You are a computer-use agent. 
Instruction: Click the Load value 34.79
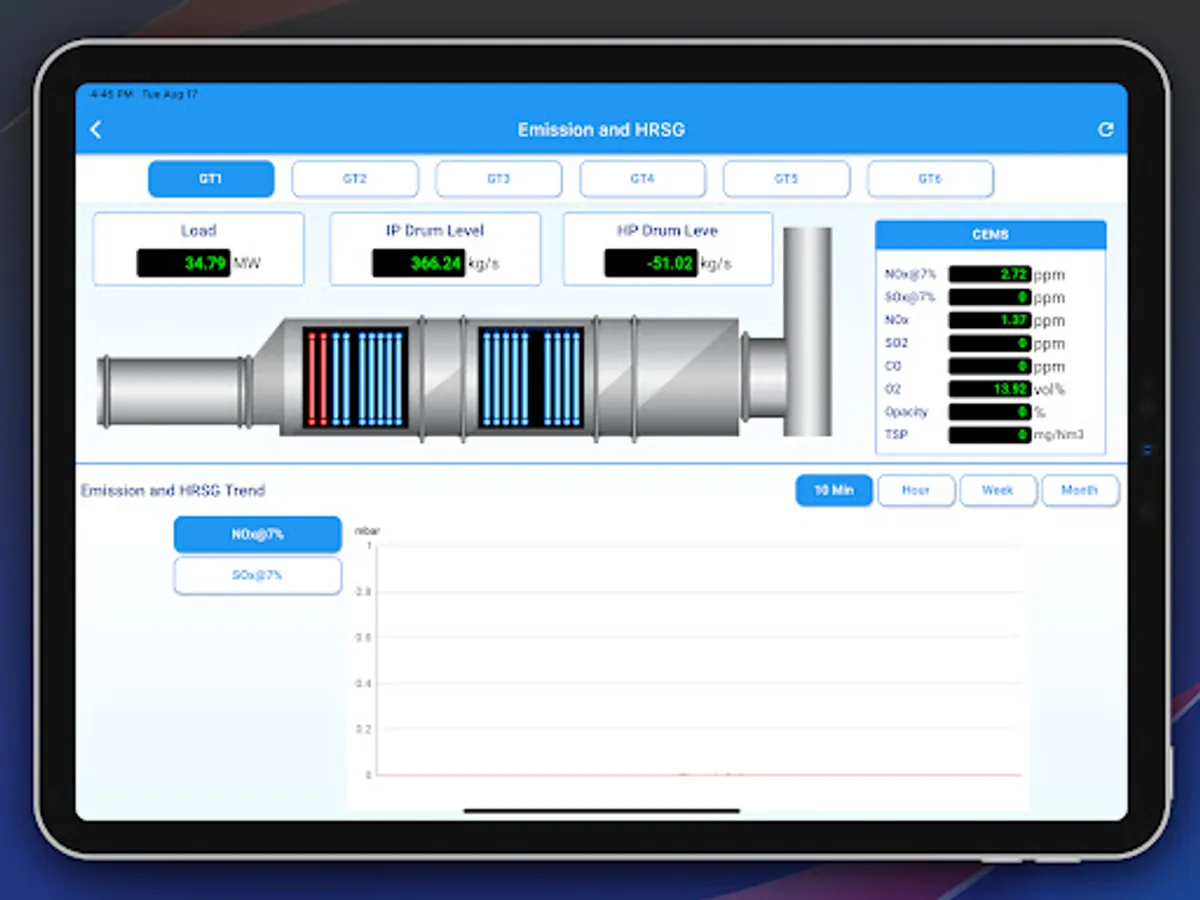(184, 264)
